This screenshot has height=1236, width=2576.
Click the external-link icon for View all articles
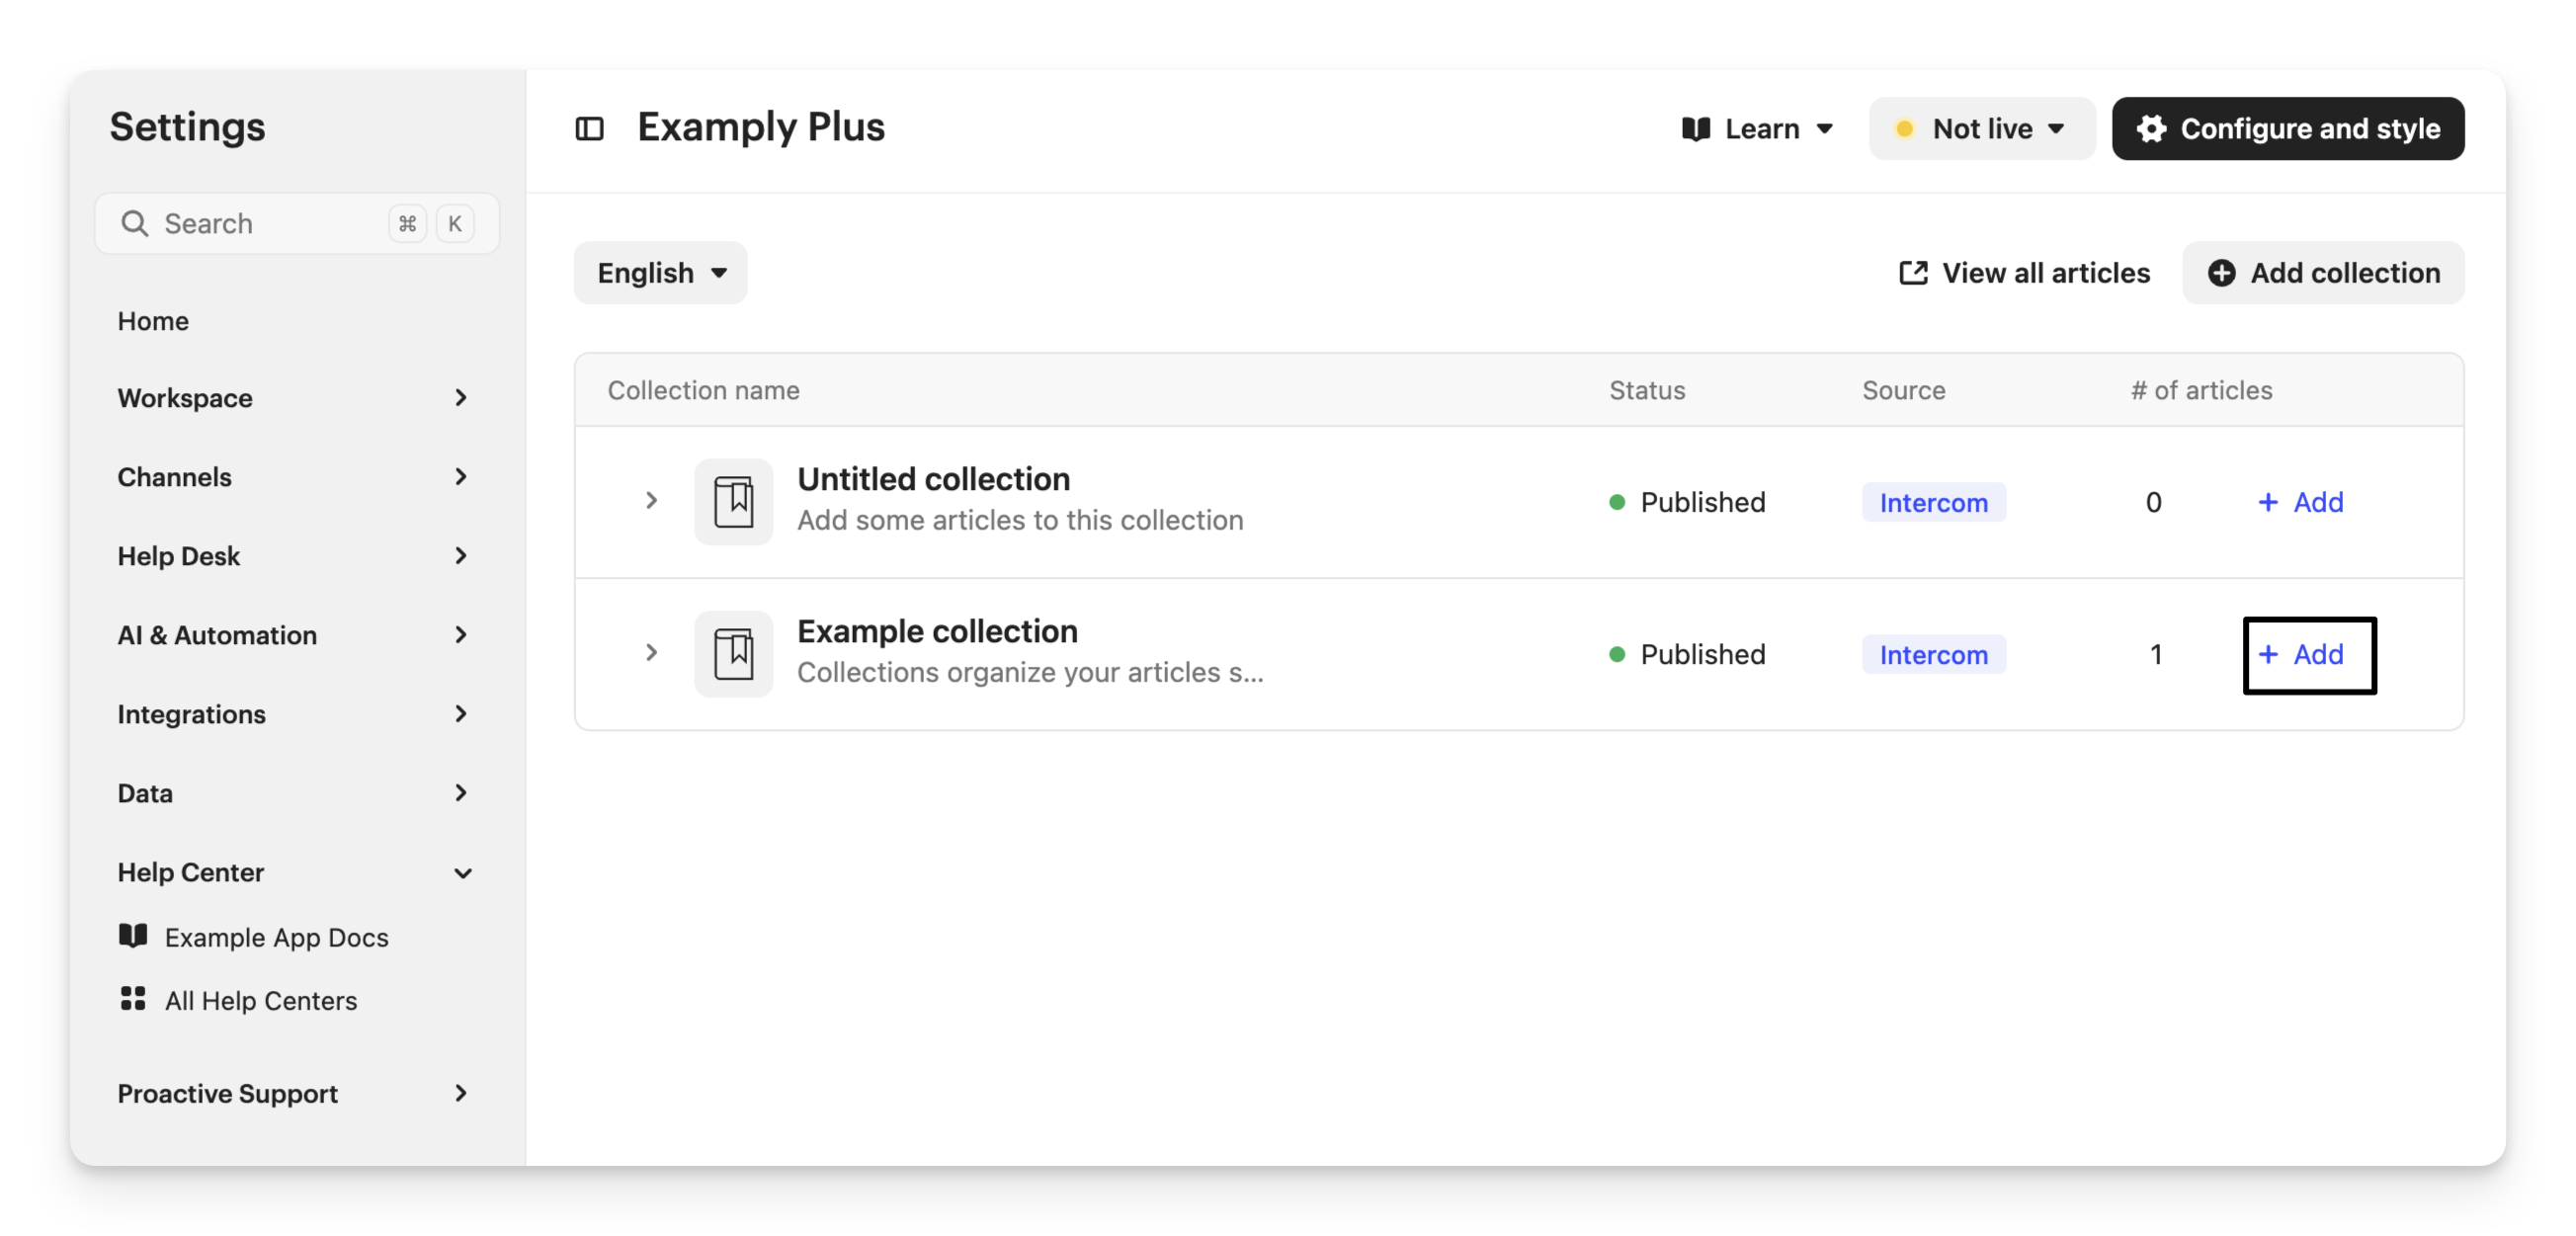pyautogui.click(x=1913, y=273)
